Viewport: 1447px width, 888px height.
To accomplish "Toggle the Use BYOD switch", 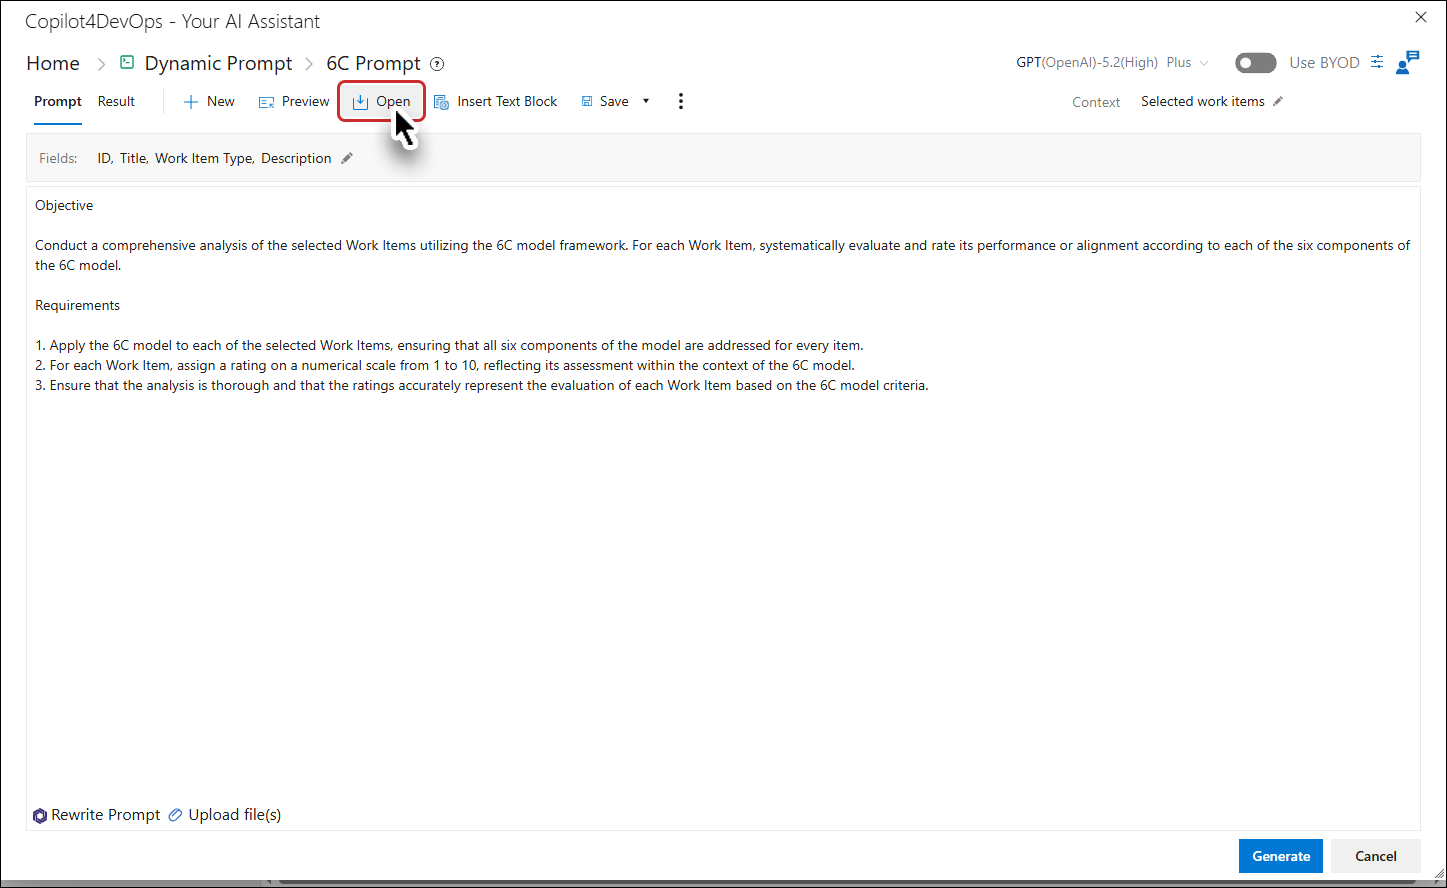I will [1256, 63].
